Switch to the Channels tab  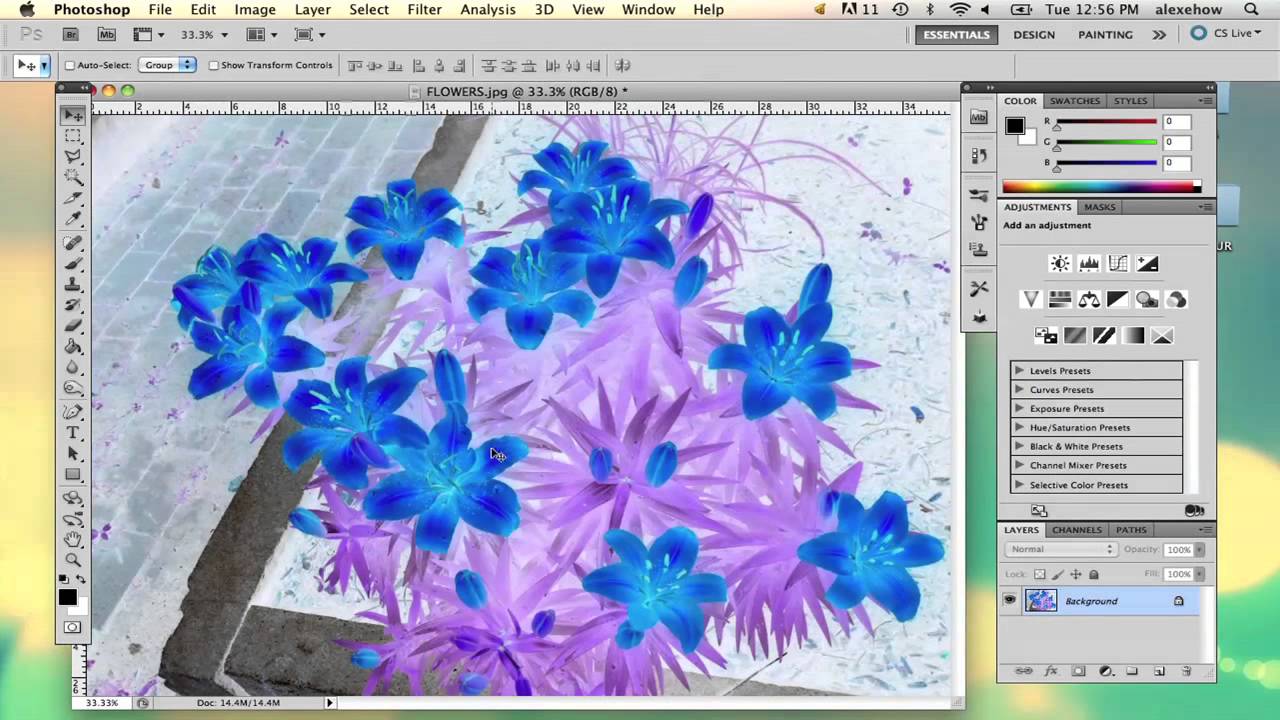pos(1076,530)
